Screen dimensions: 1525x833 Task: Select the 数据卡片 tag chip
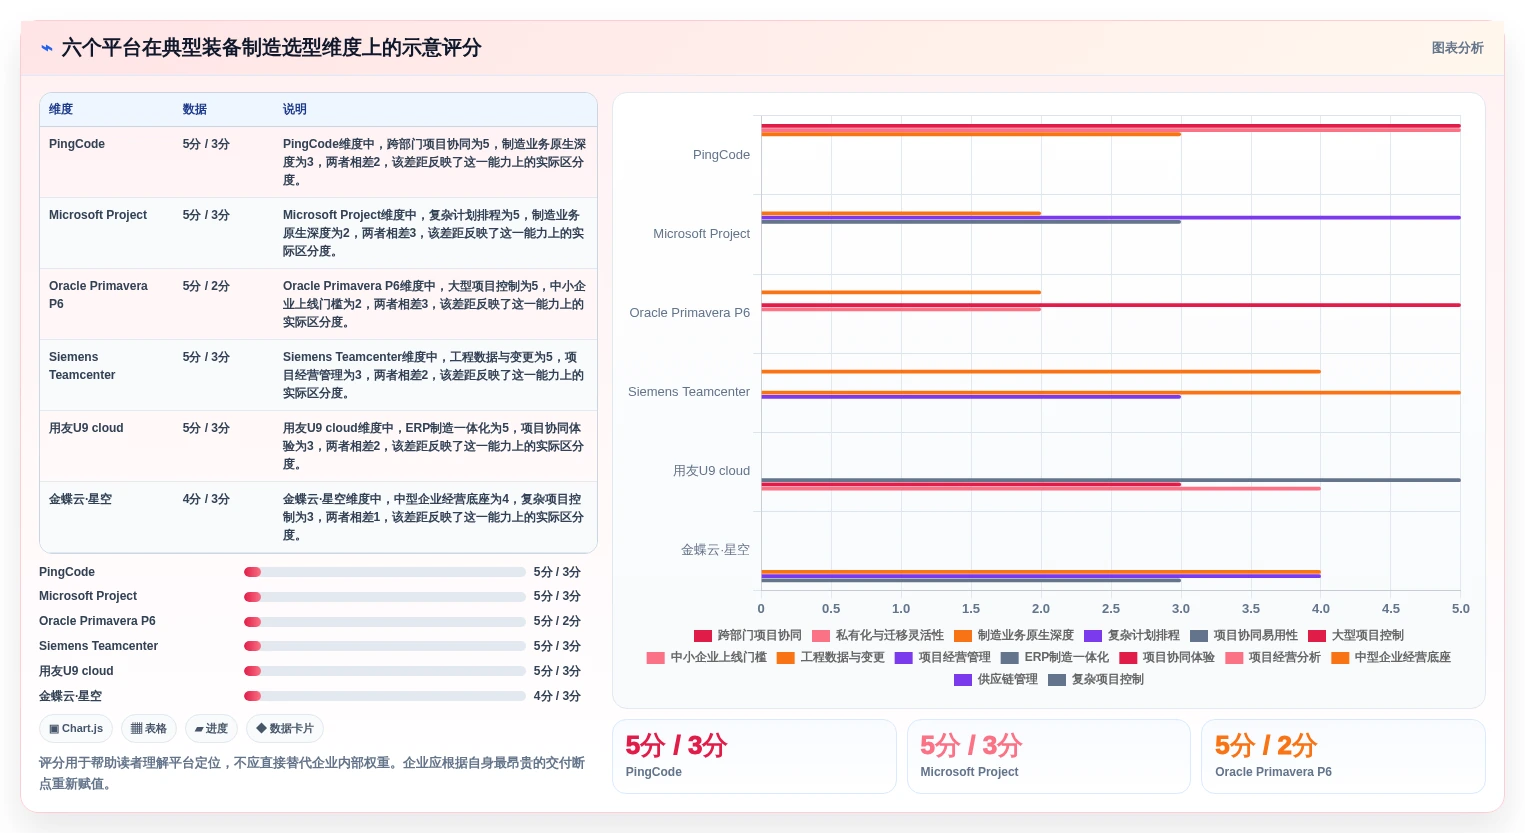tap(285, 729)
